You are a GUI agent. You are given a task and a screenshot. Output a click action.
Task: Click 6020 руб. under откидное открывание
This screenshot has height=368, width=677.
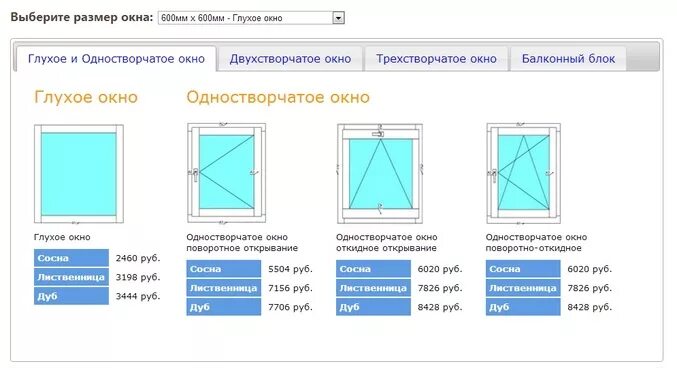point(440,269)
